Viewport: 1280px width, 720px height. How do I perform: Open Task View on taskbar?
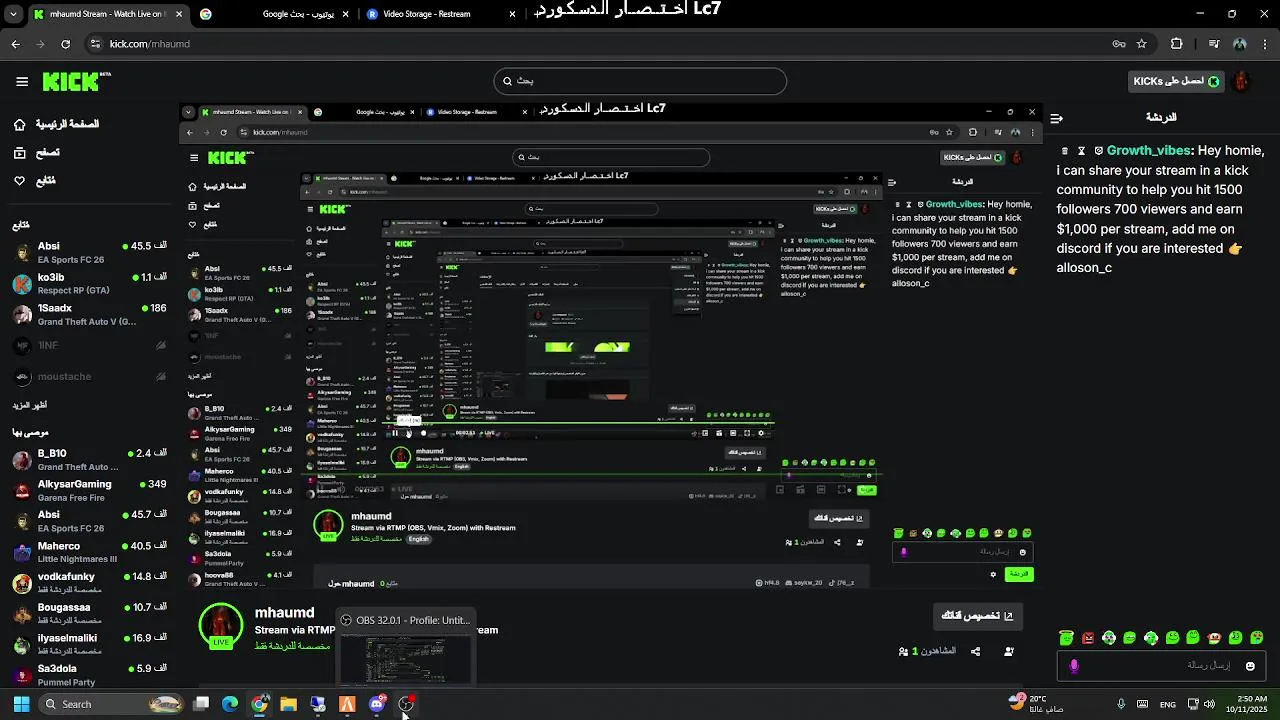click(201, 704)
